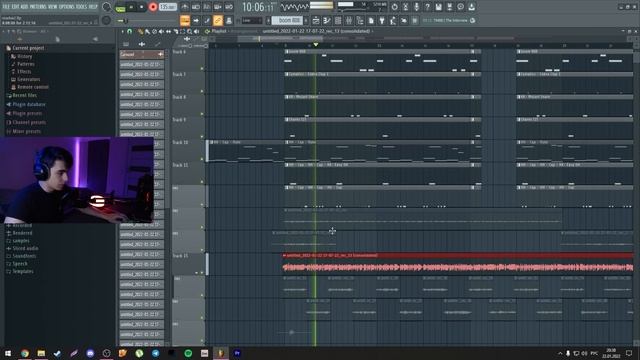Viewport: 640px width, 360px height.
Task: Expand the Channel presets browser folder
Action: pyautogui.click(x=26, y=122)
